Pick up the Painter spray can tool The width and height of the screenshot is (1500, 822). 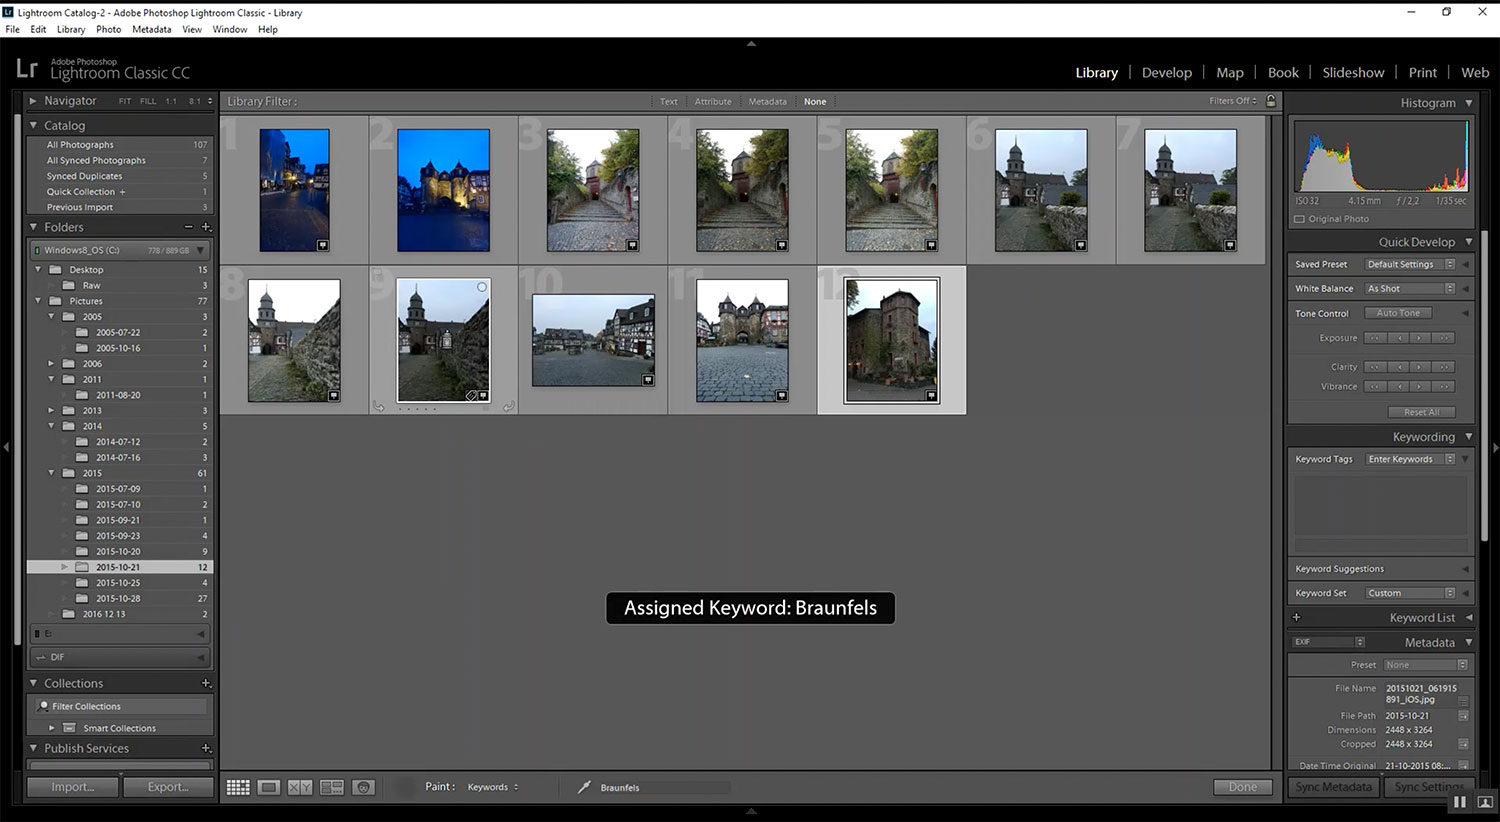coord(584,787)
